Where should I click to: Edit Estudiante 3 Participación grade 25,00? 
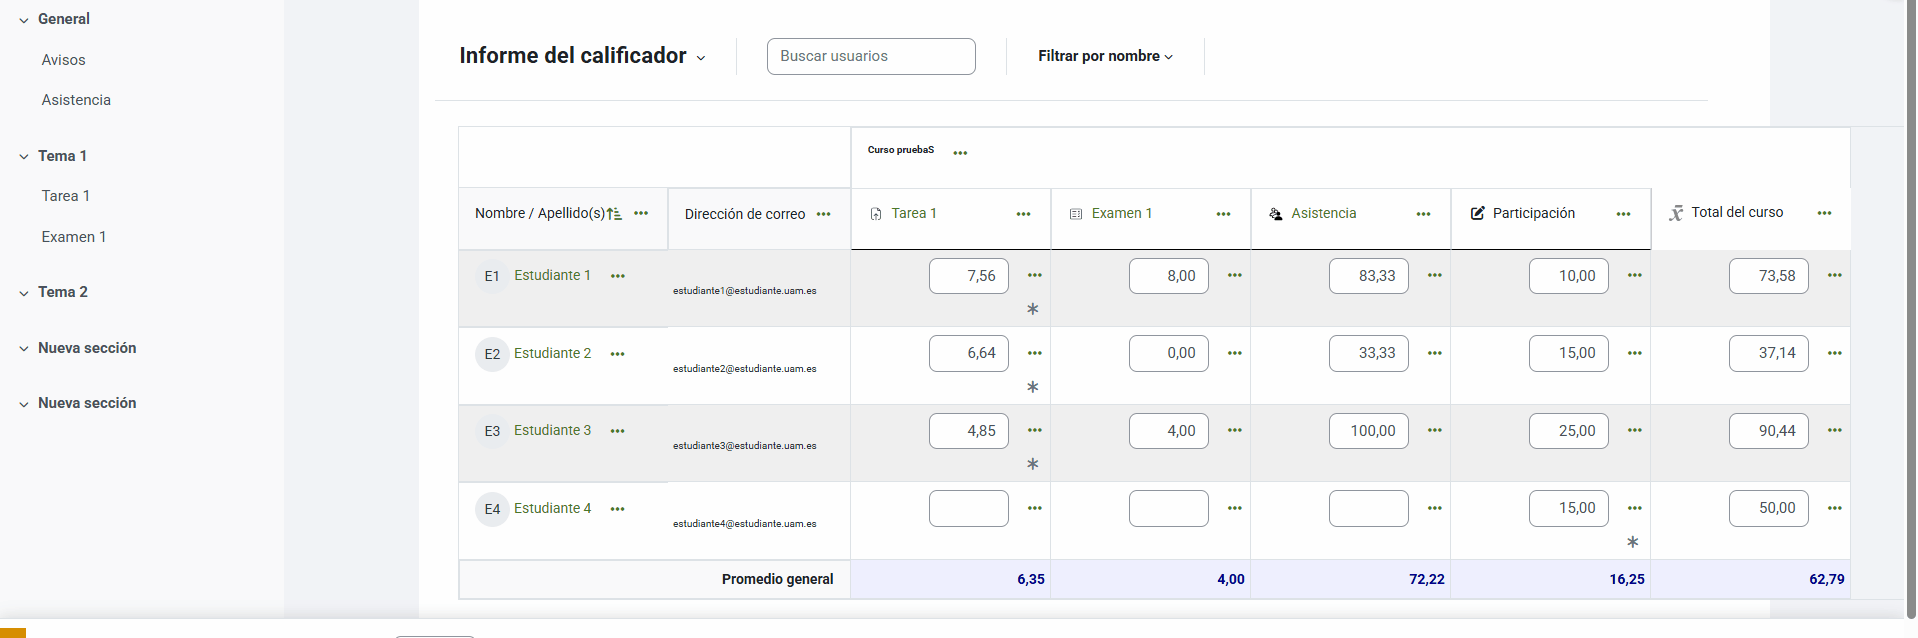[1569, 431]
